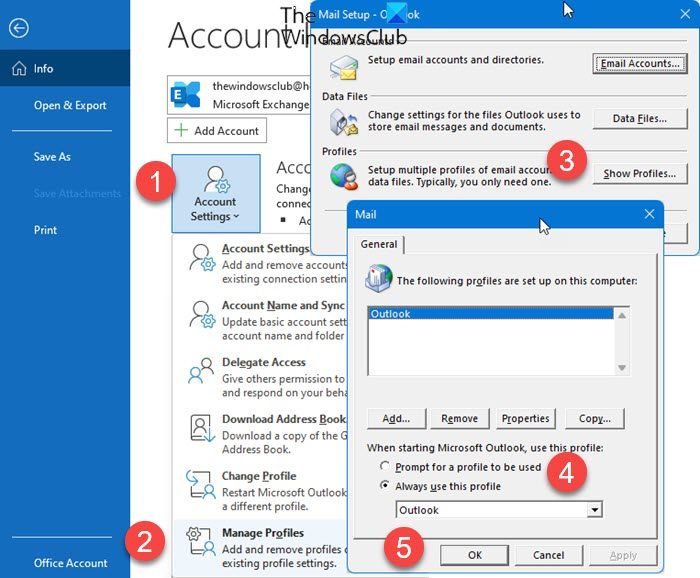
Task: Select 'Prompt for a profile to be used'
Action: coord(384,466)
